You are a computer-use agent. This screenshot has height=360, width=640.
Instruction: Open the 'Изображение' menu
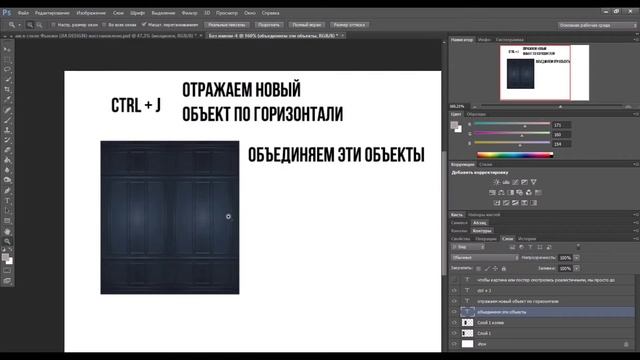(x=91, y=13)
